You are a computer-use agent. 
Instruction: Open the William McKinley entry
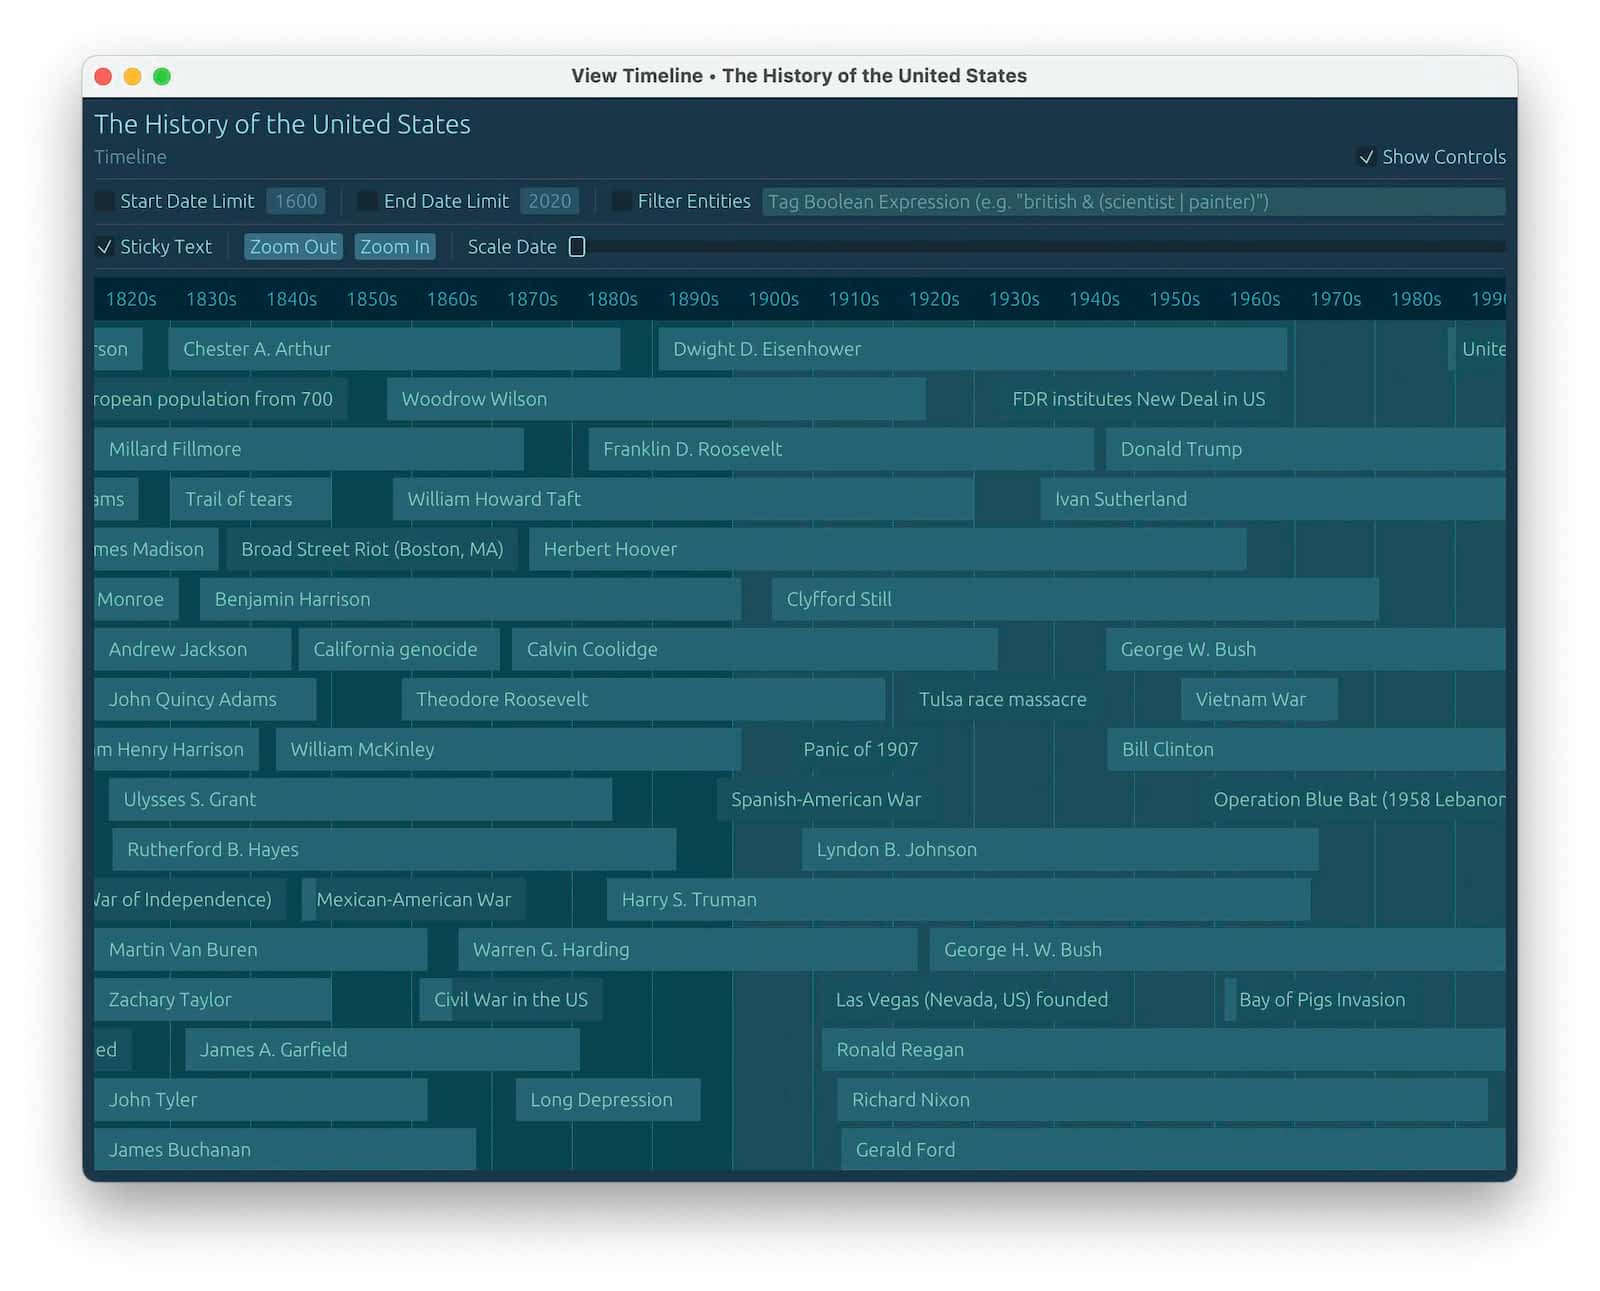pos(508,749)
